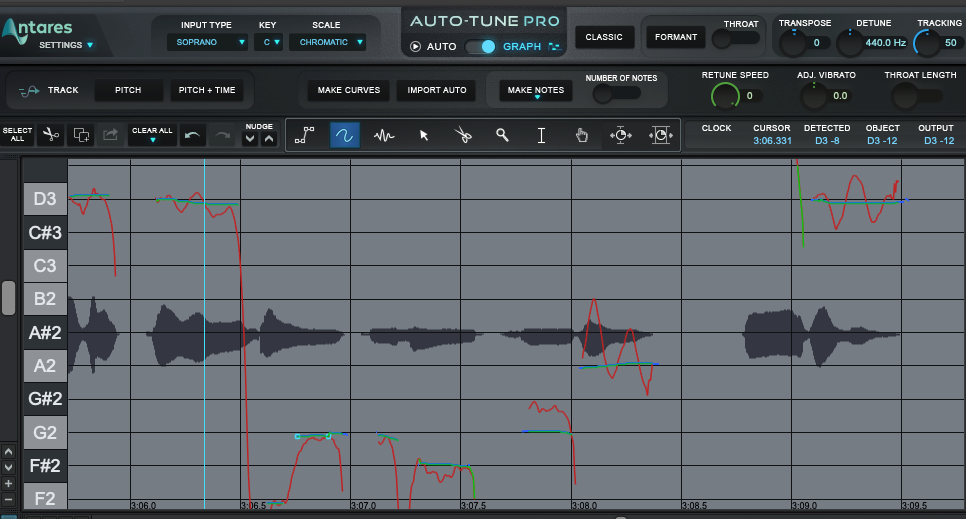
Task: Select the Move Point time tool
Action: click(x=620, y=135)
